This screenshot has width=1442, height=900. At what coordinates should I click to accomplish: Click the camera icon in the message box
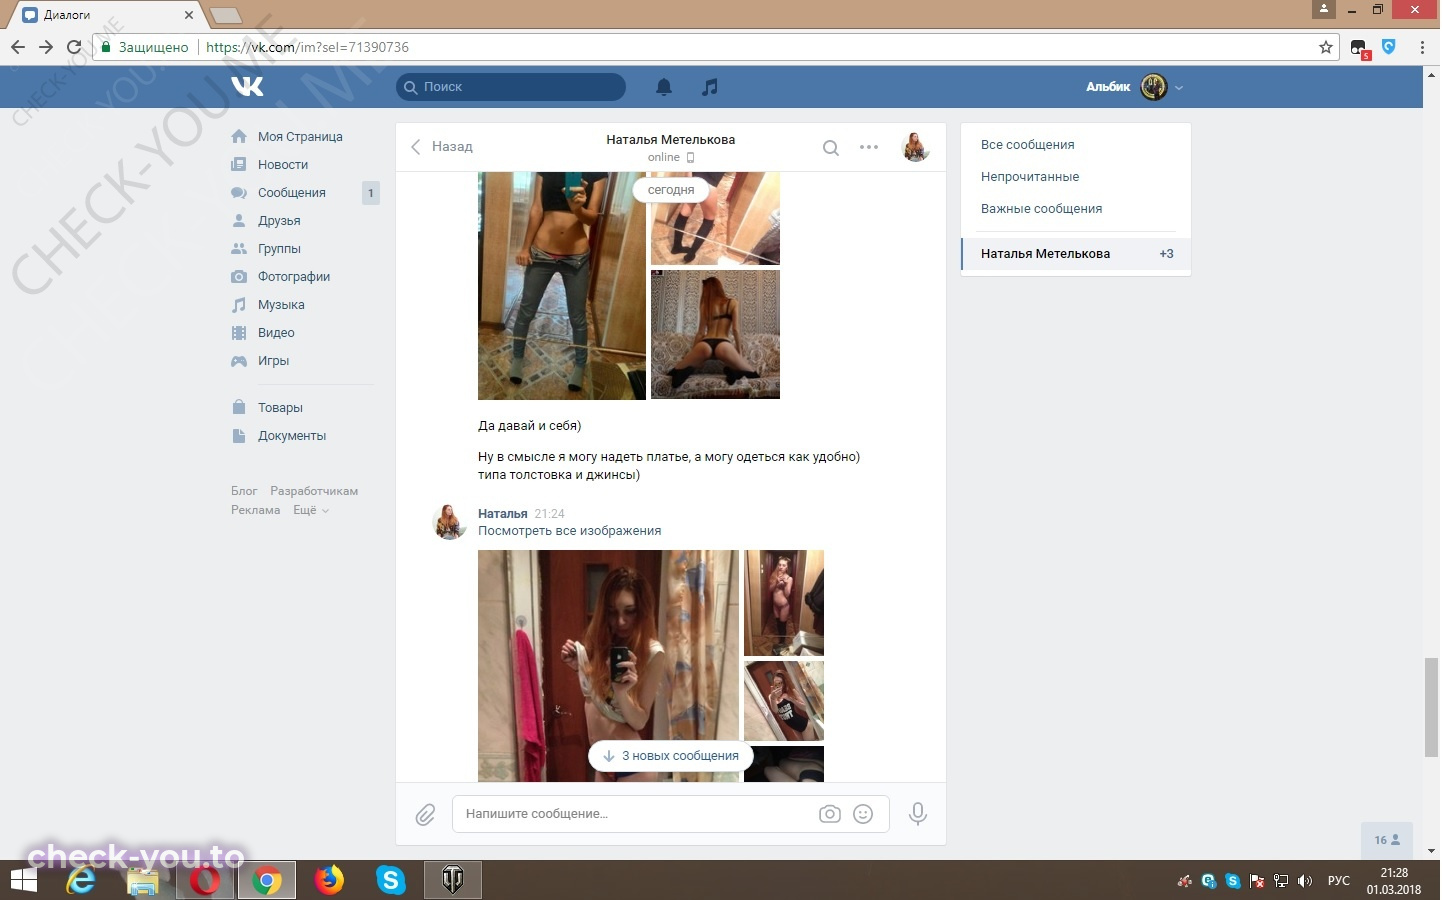pos(830,814)
